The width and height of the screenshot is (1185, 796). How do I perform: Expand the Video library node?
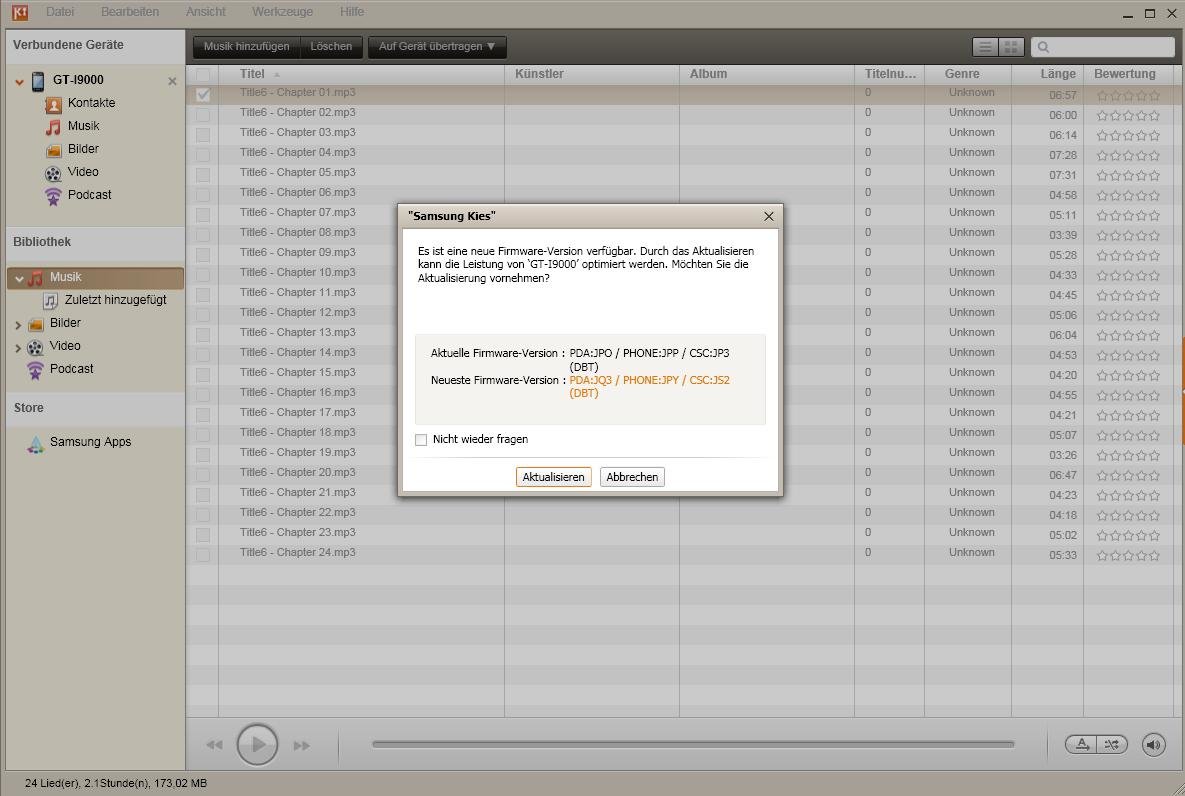click(x=18, y=348)
